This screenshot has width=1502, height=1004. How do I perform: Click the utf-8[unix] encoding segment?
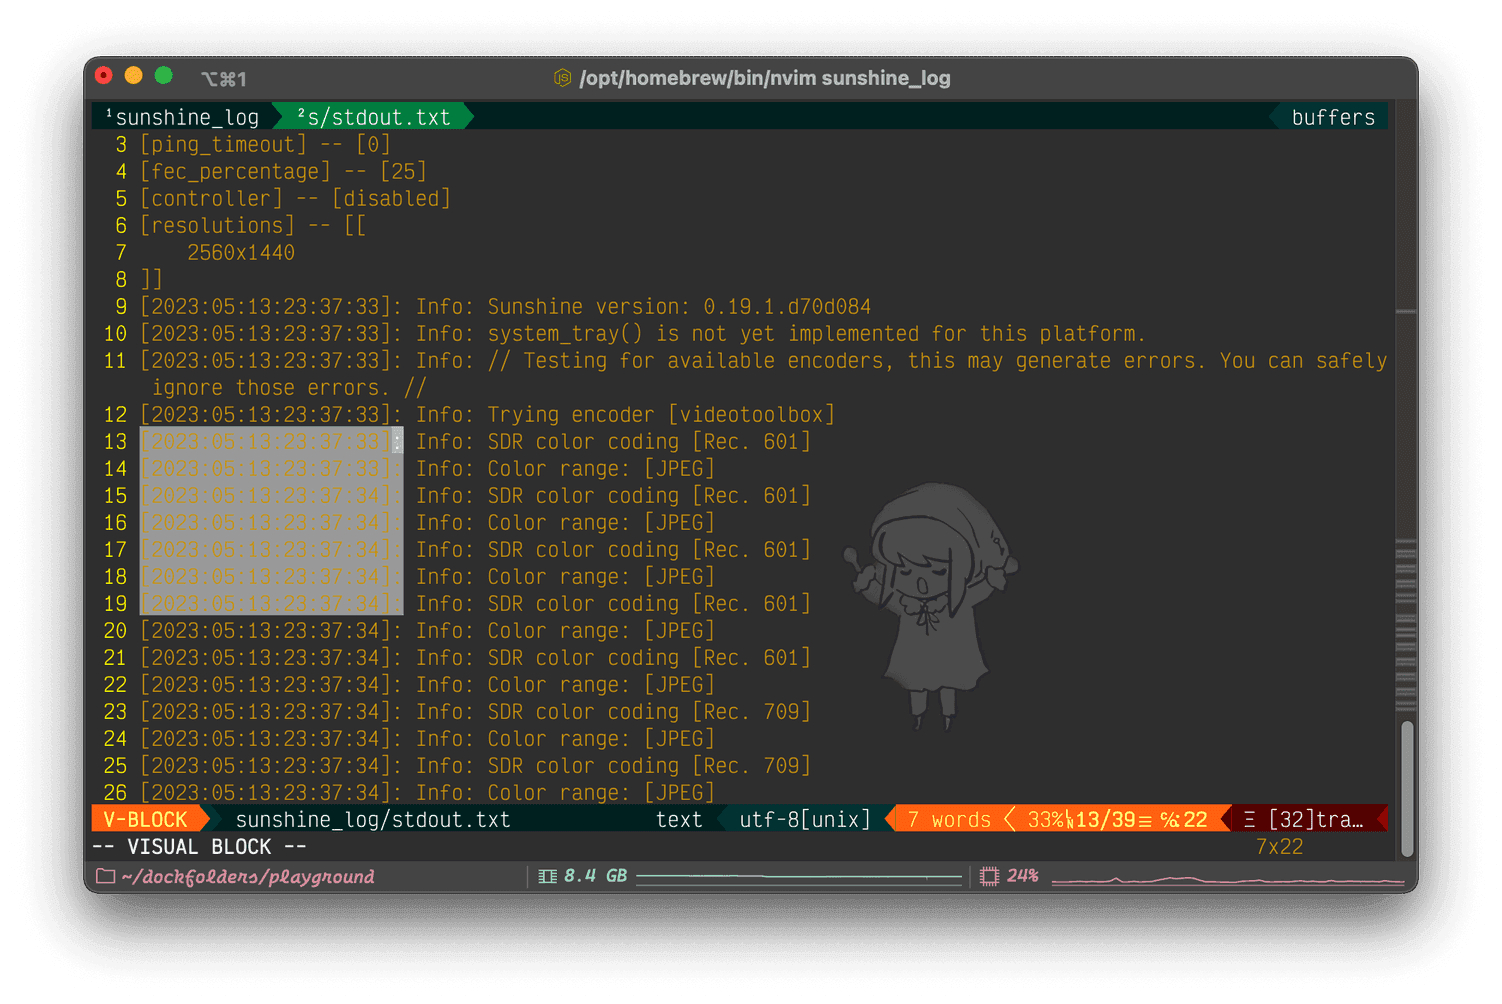click(805, 820)
